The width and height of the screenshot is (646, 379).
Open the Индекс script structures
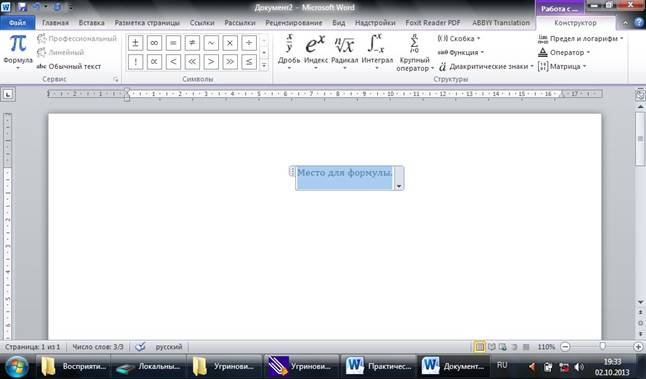click(x=316, y=51)
